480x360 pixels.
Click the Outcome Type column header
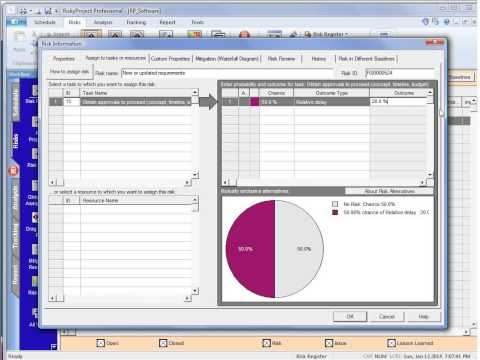click(x=331, y=93)
